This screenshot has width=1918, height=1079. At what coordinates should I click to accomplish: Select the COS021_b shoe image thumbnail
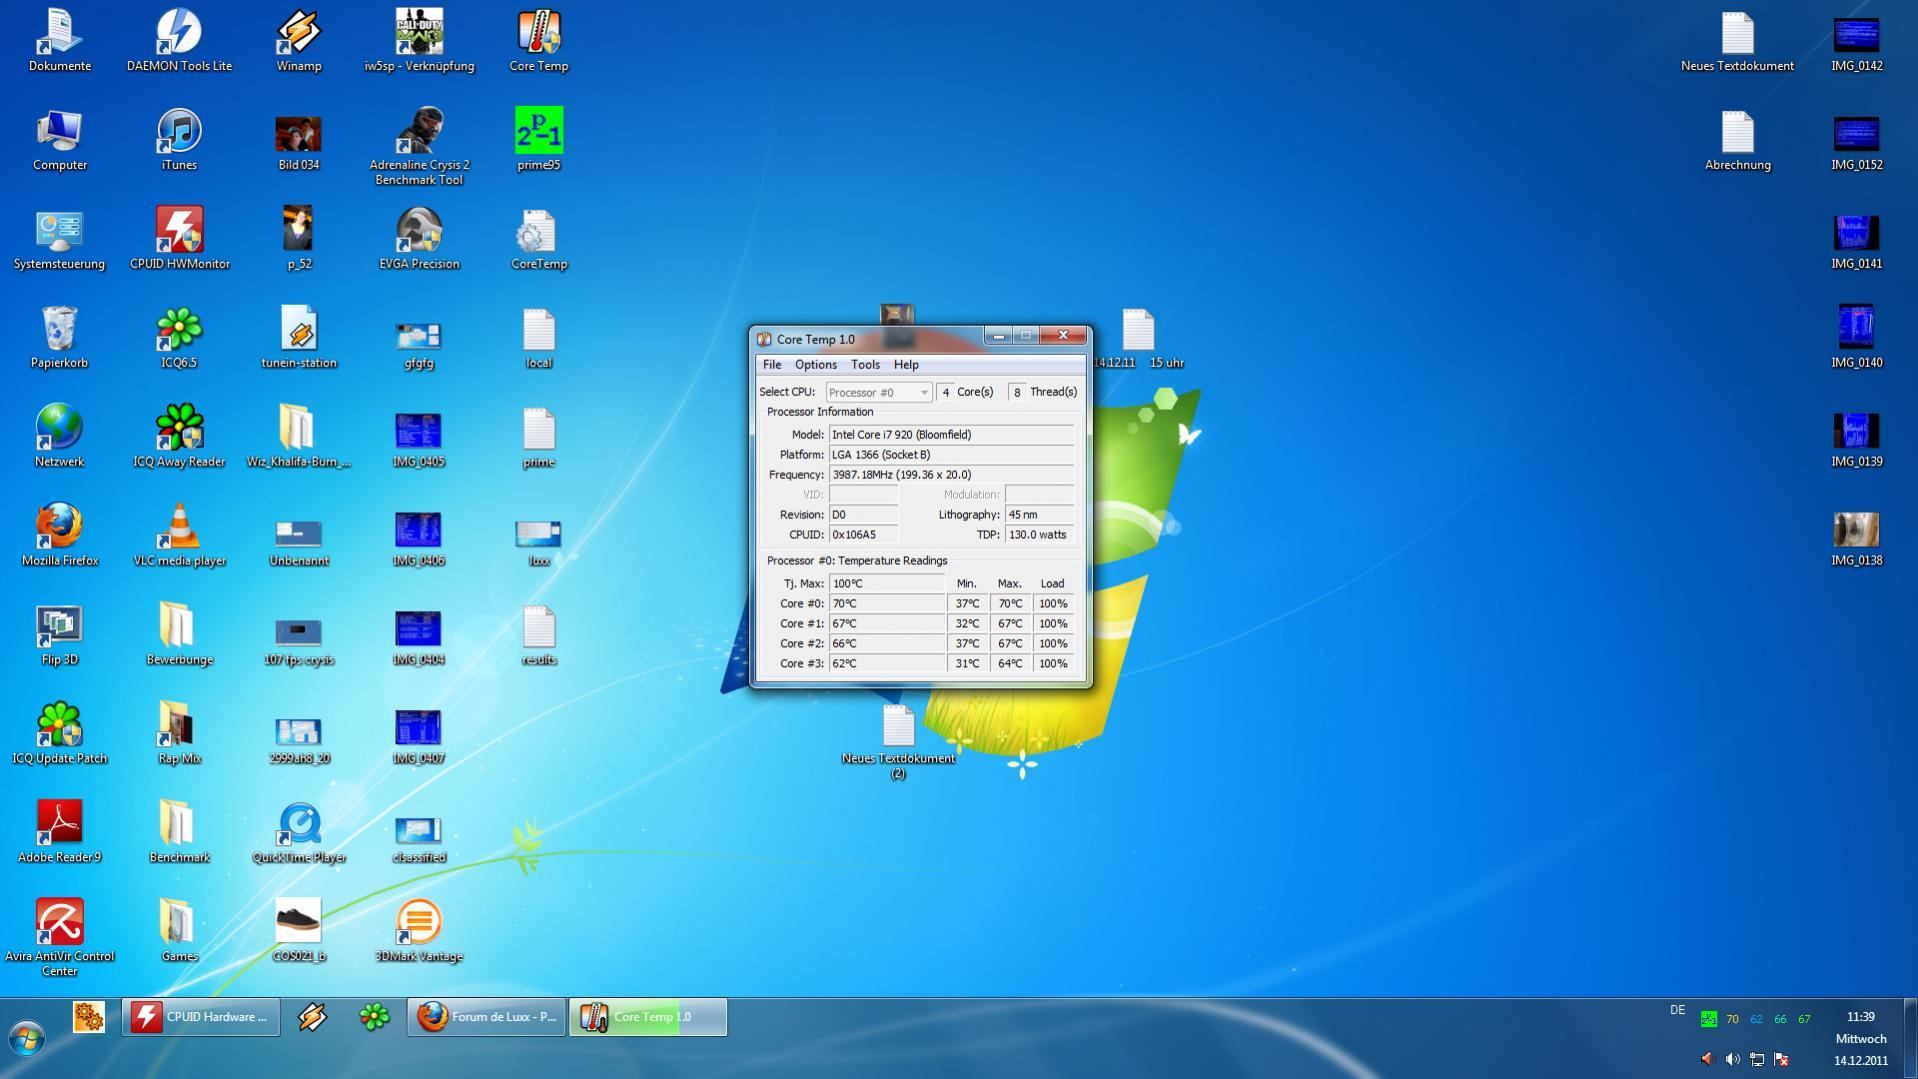[298, 931]
